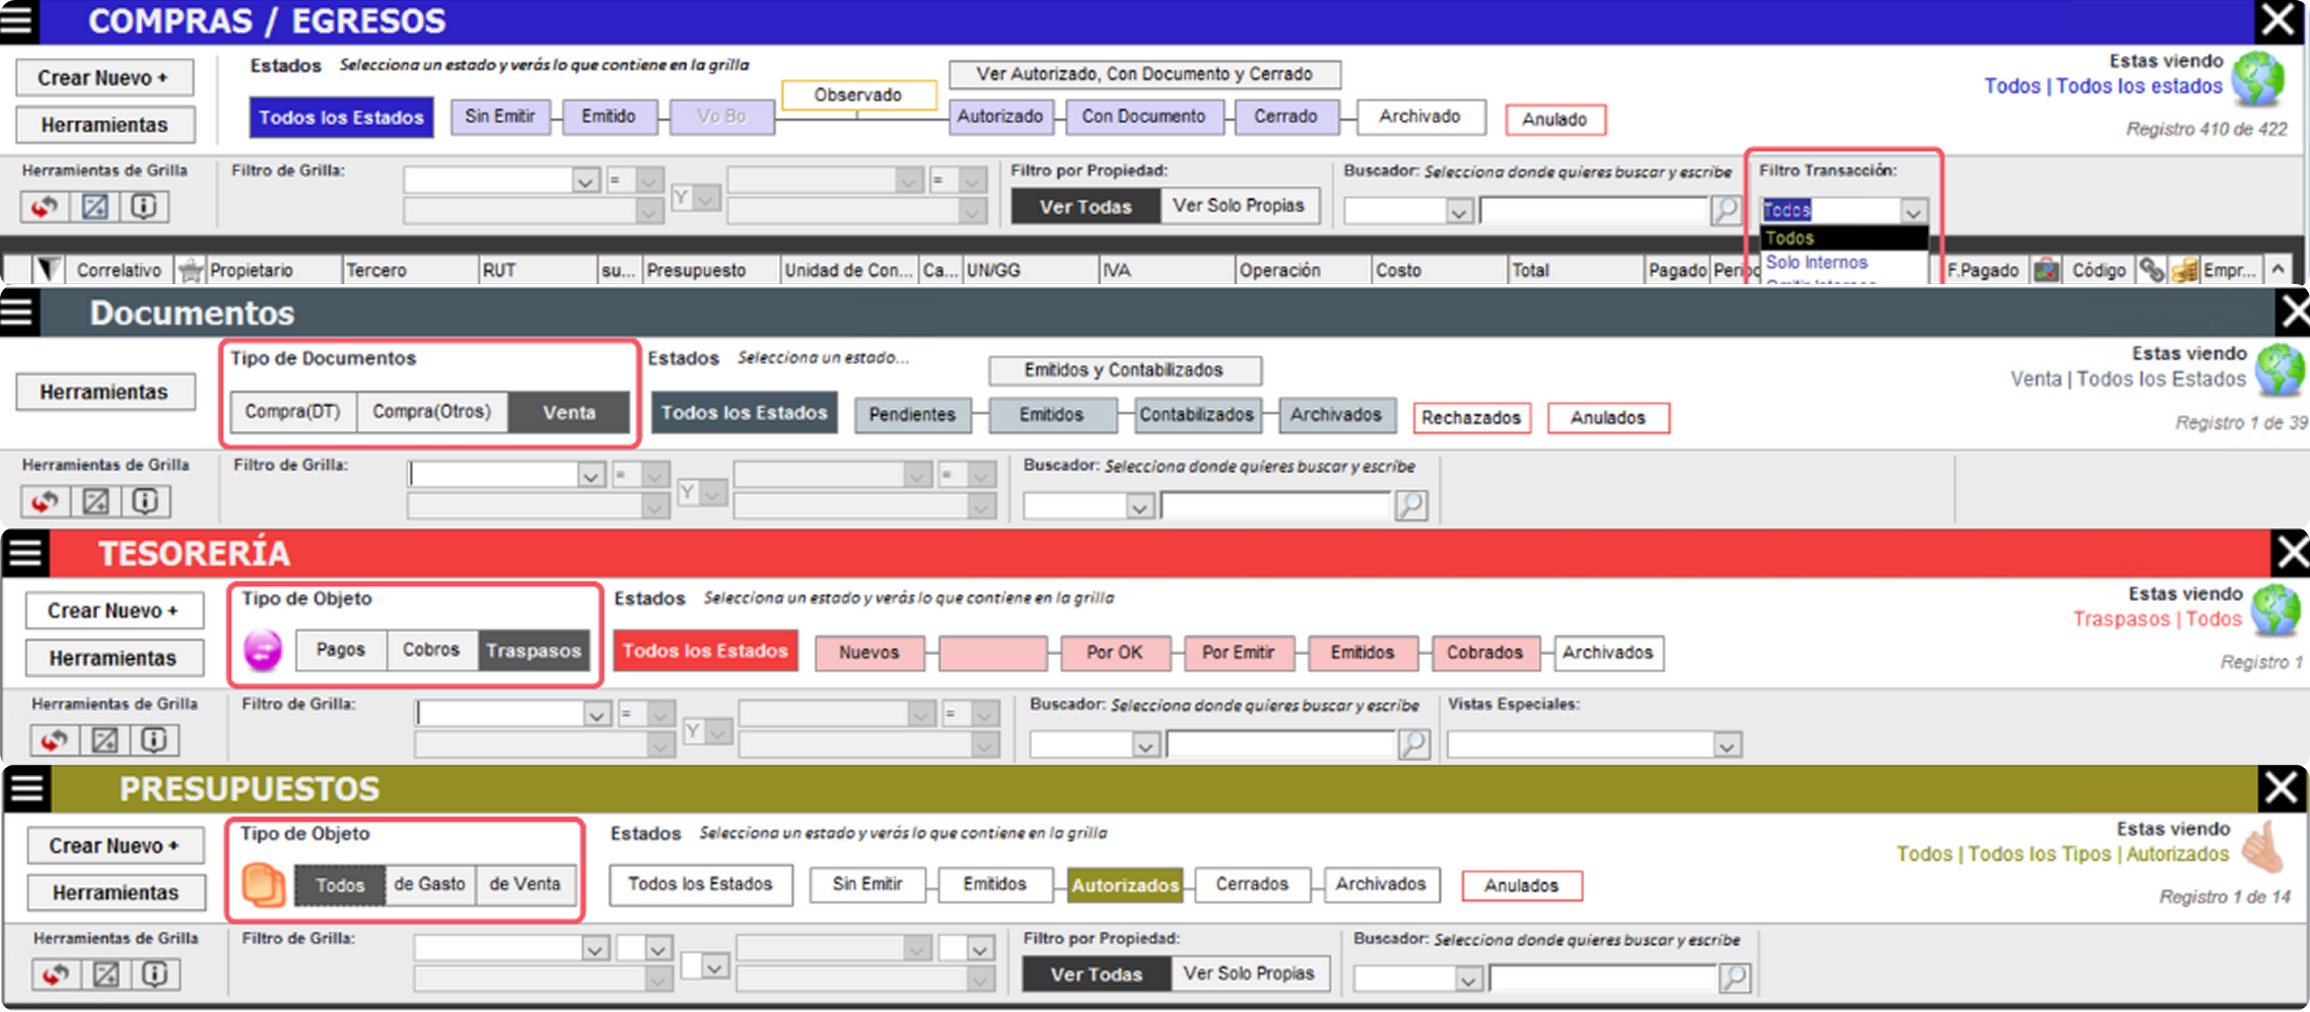Toggle Ver Solo Propias in Compras
The height and width of the screenshot is (1012, 2310).
click(x=1238, y=206)
